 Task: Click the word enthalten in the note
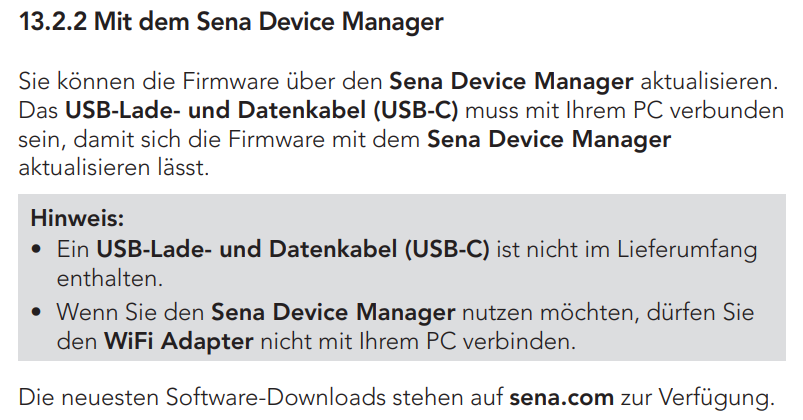coord(106,276)
